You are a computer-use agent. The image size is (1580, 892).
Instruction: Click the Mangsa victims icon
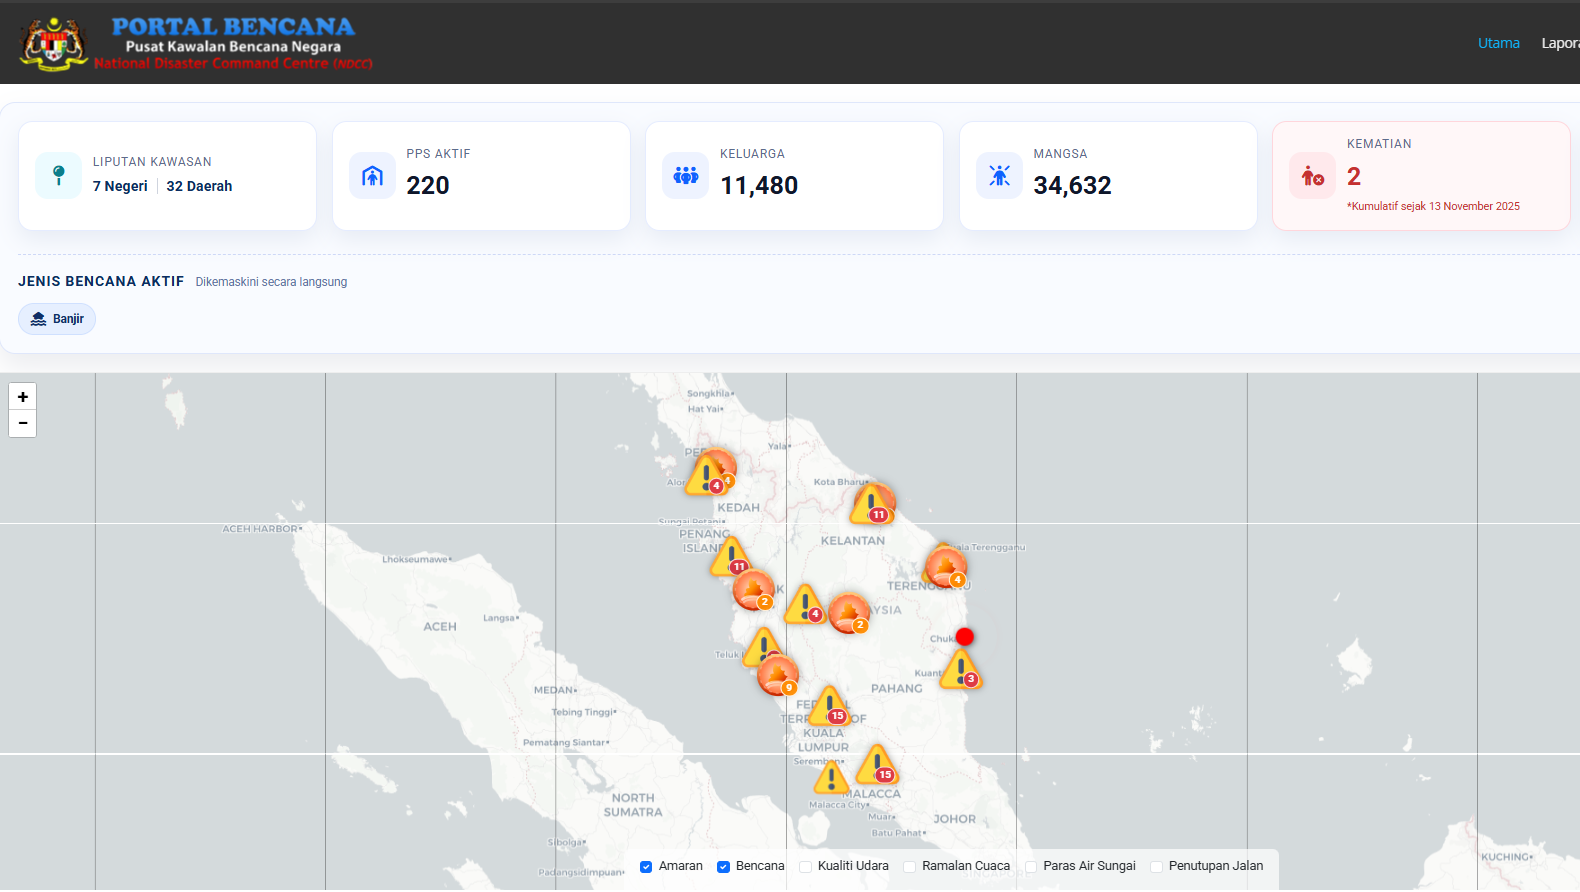coord(999,176)
